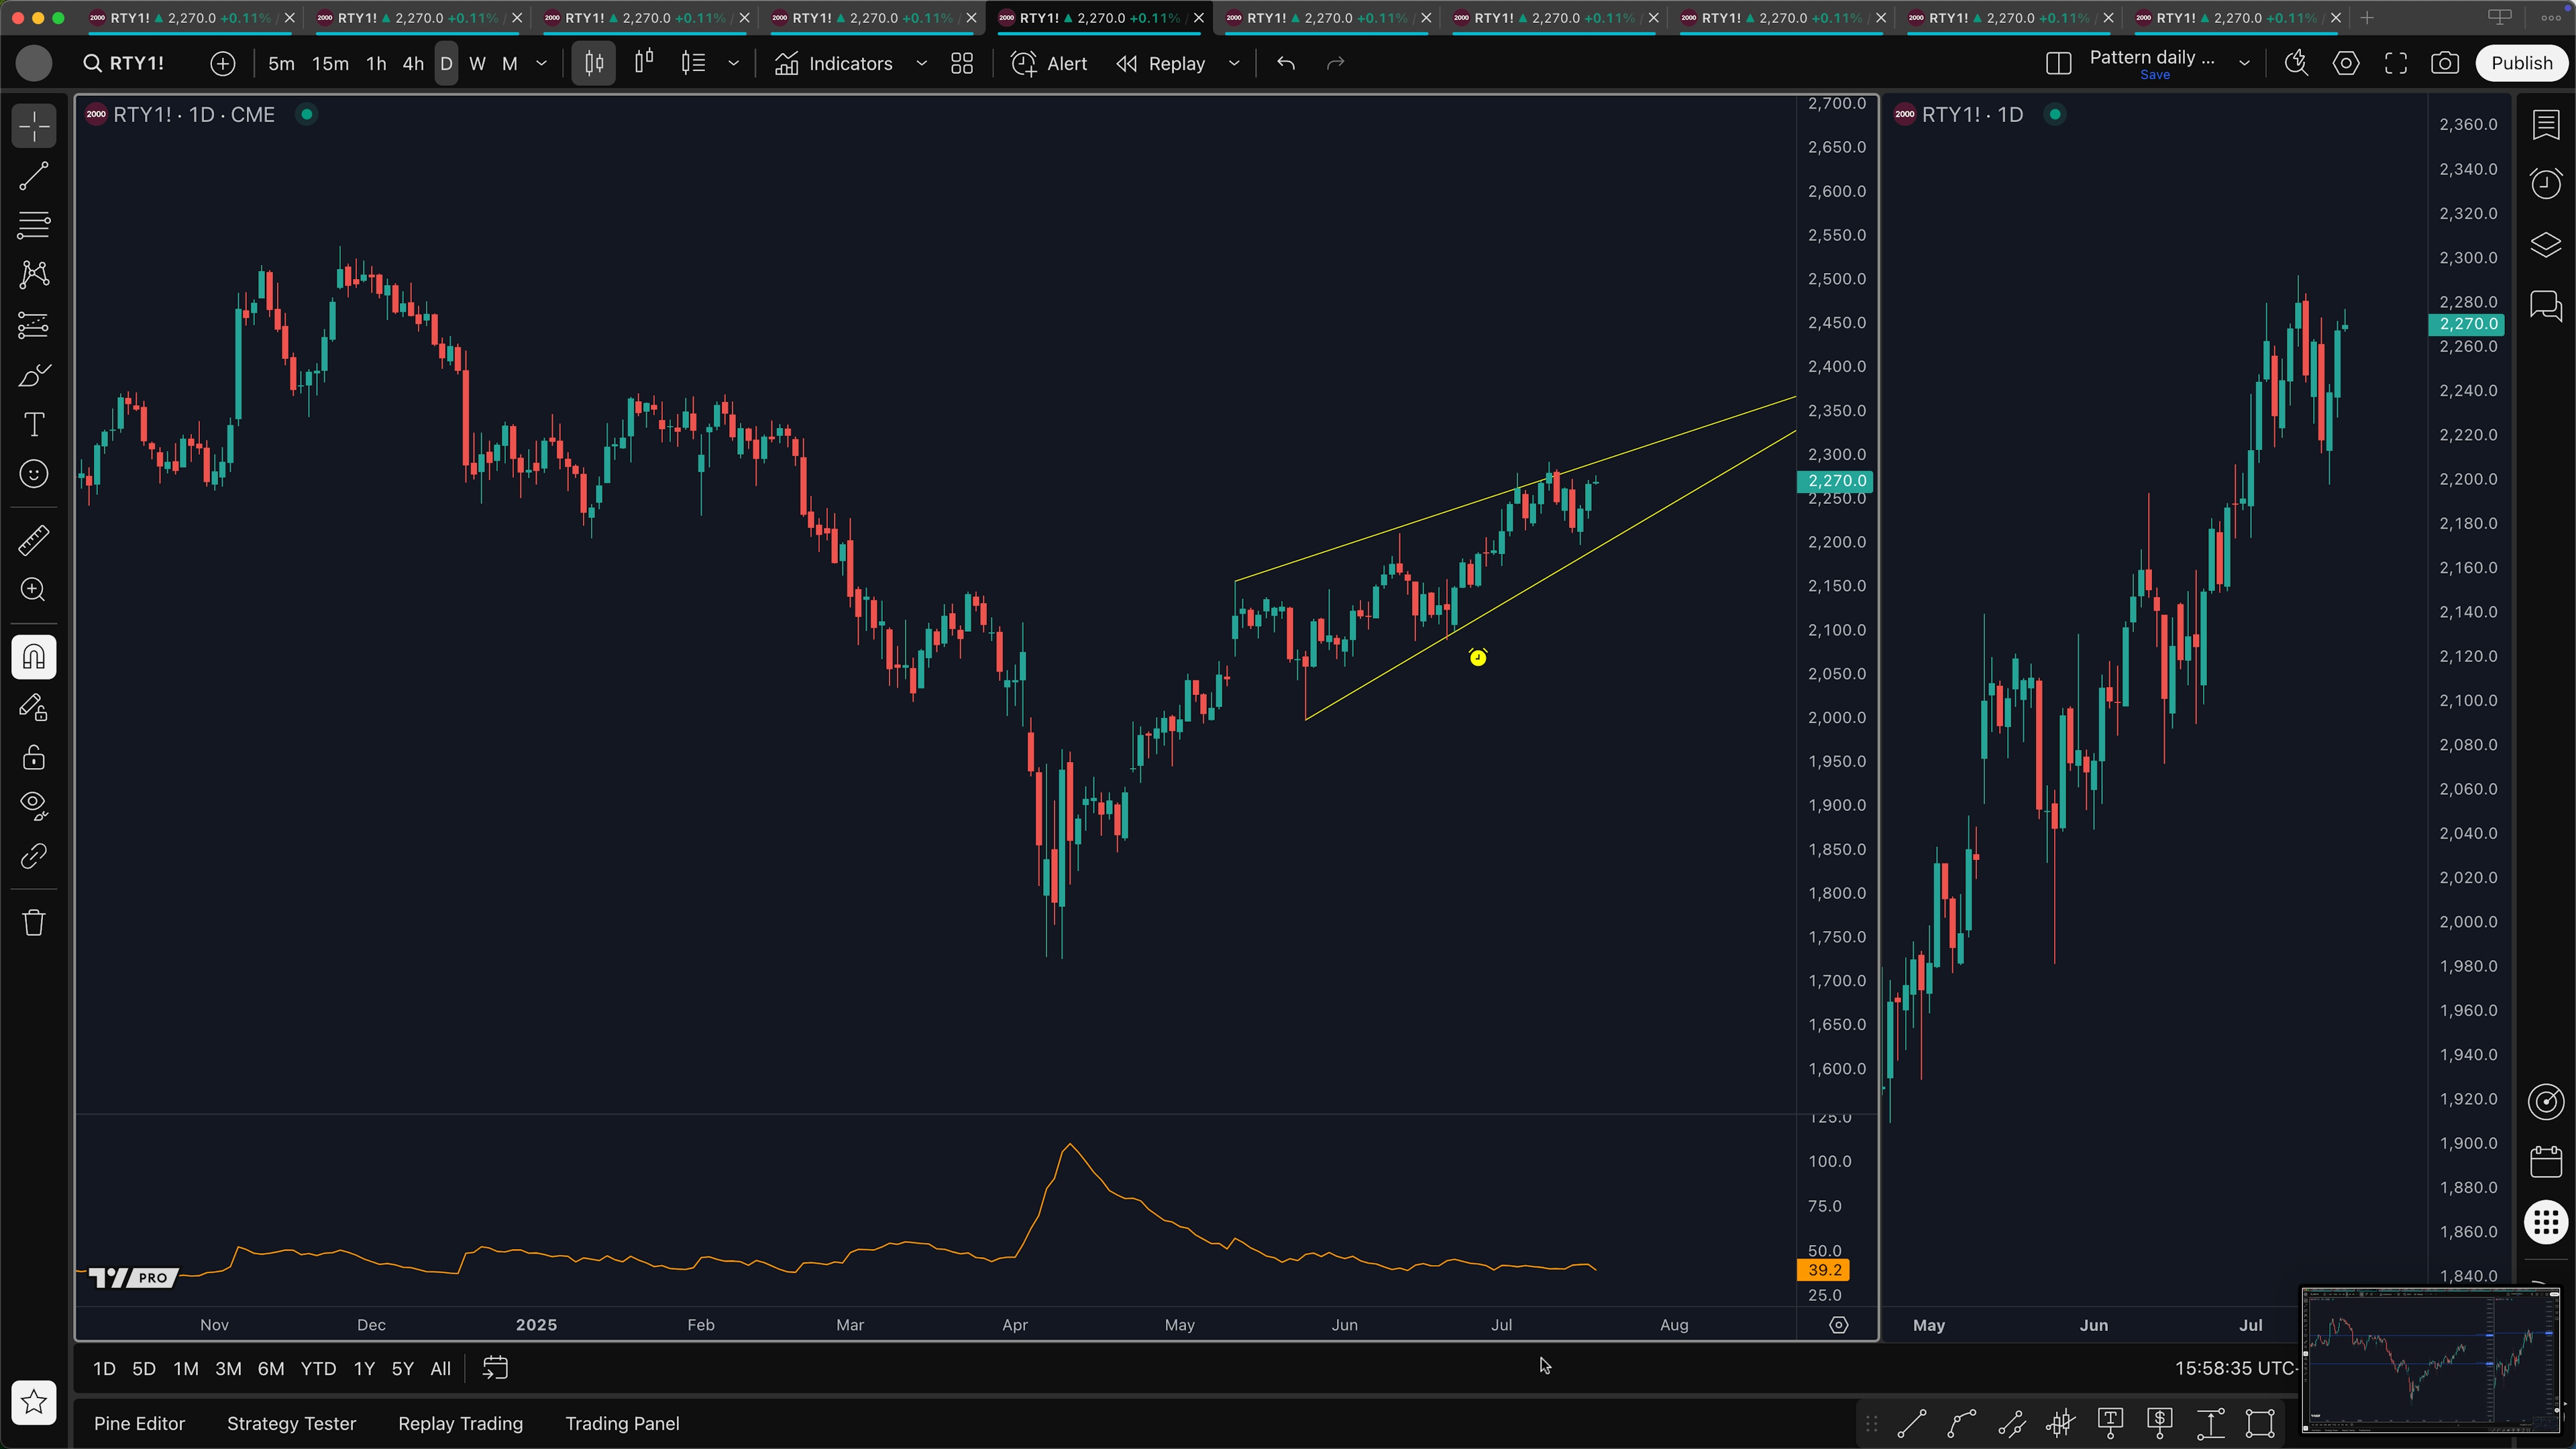Expand the chart type dropdown arrow

(734, 63)
